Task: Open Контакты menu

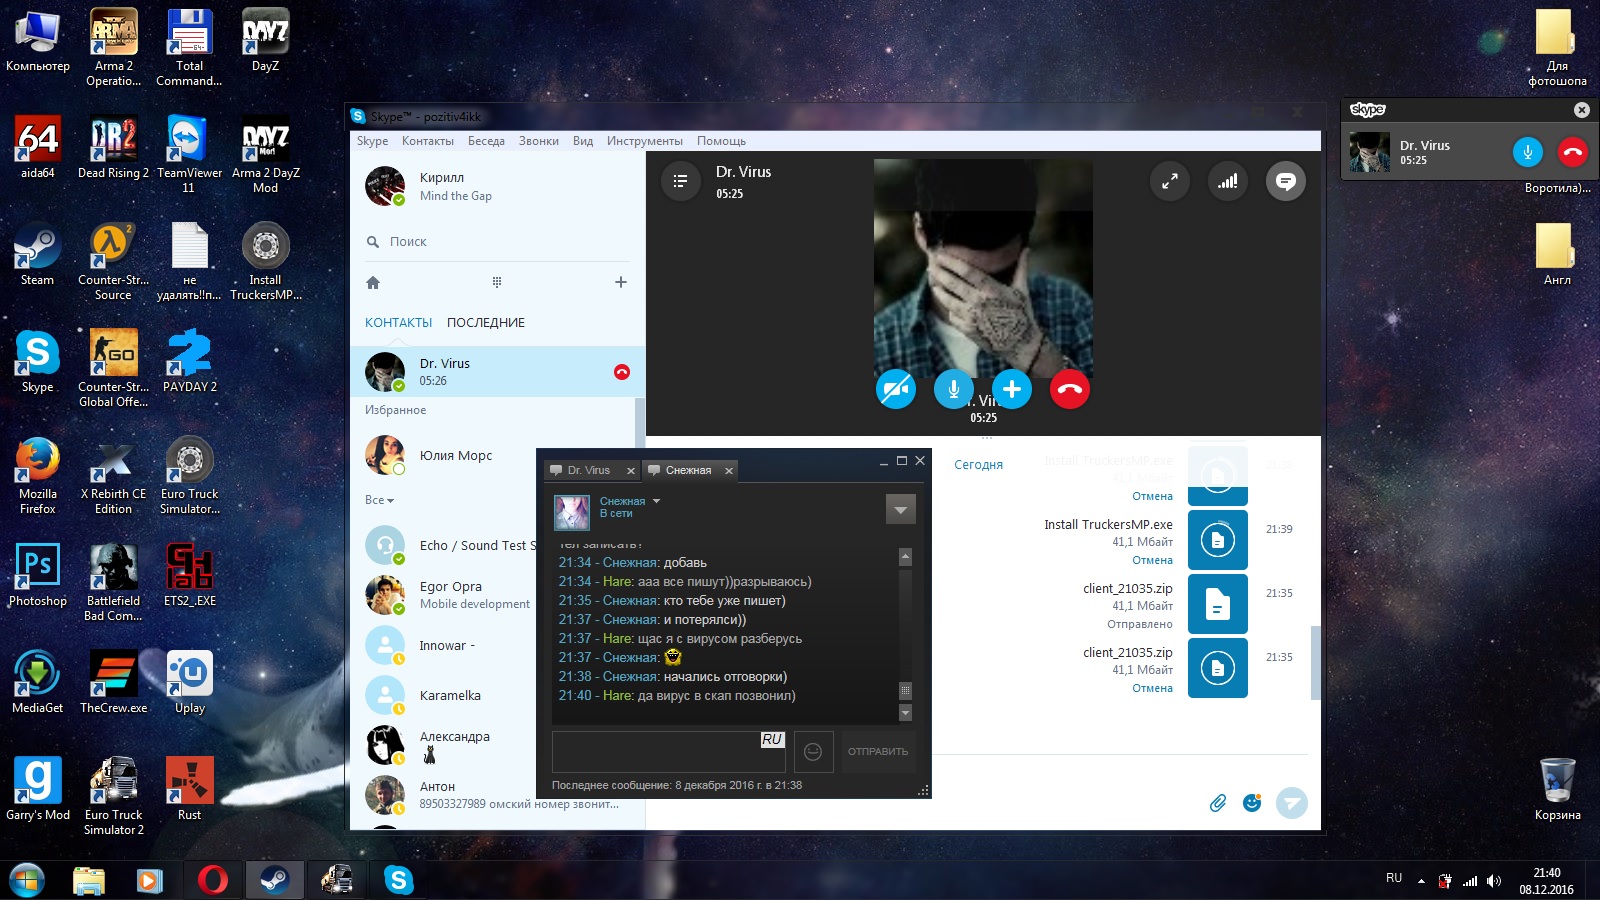Action: point(428,141)
